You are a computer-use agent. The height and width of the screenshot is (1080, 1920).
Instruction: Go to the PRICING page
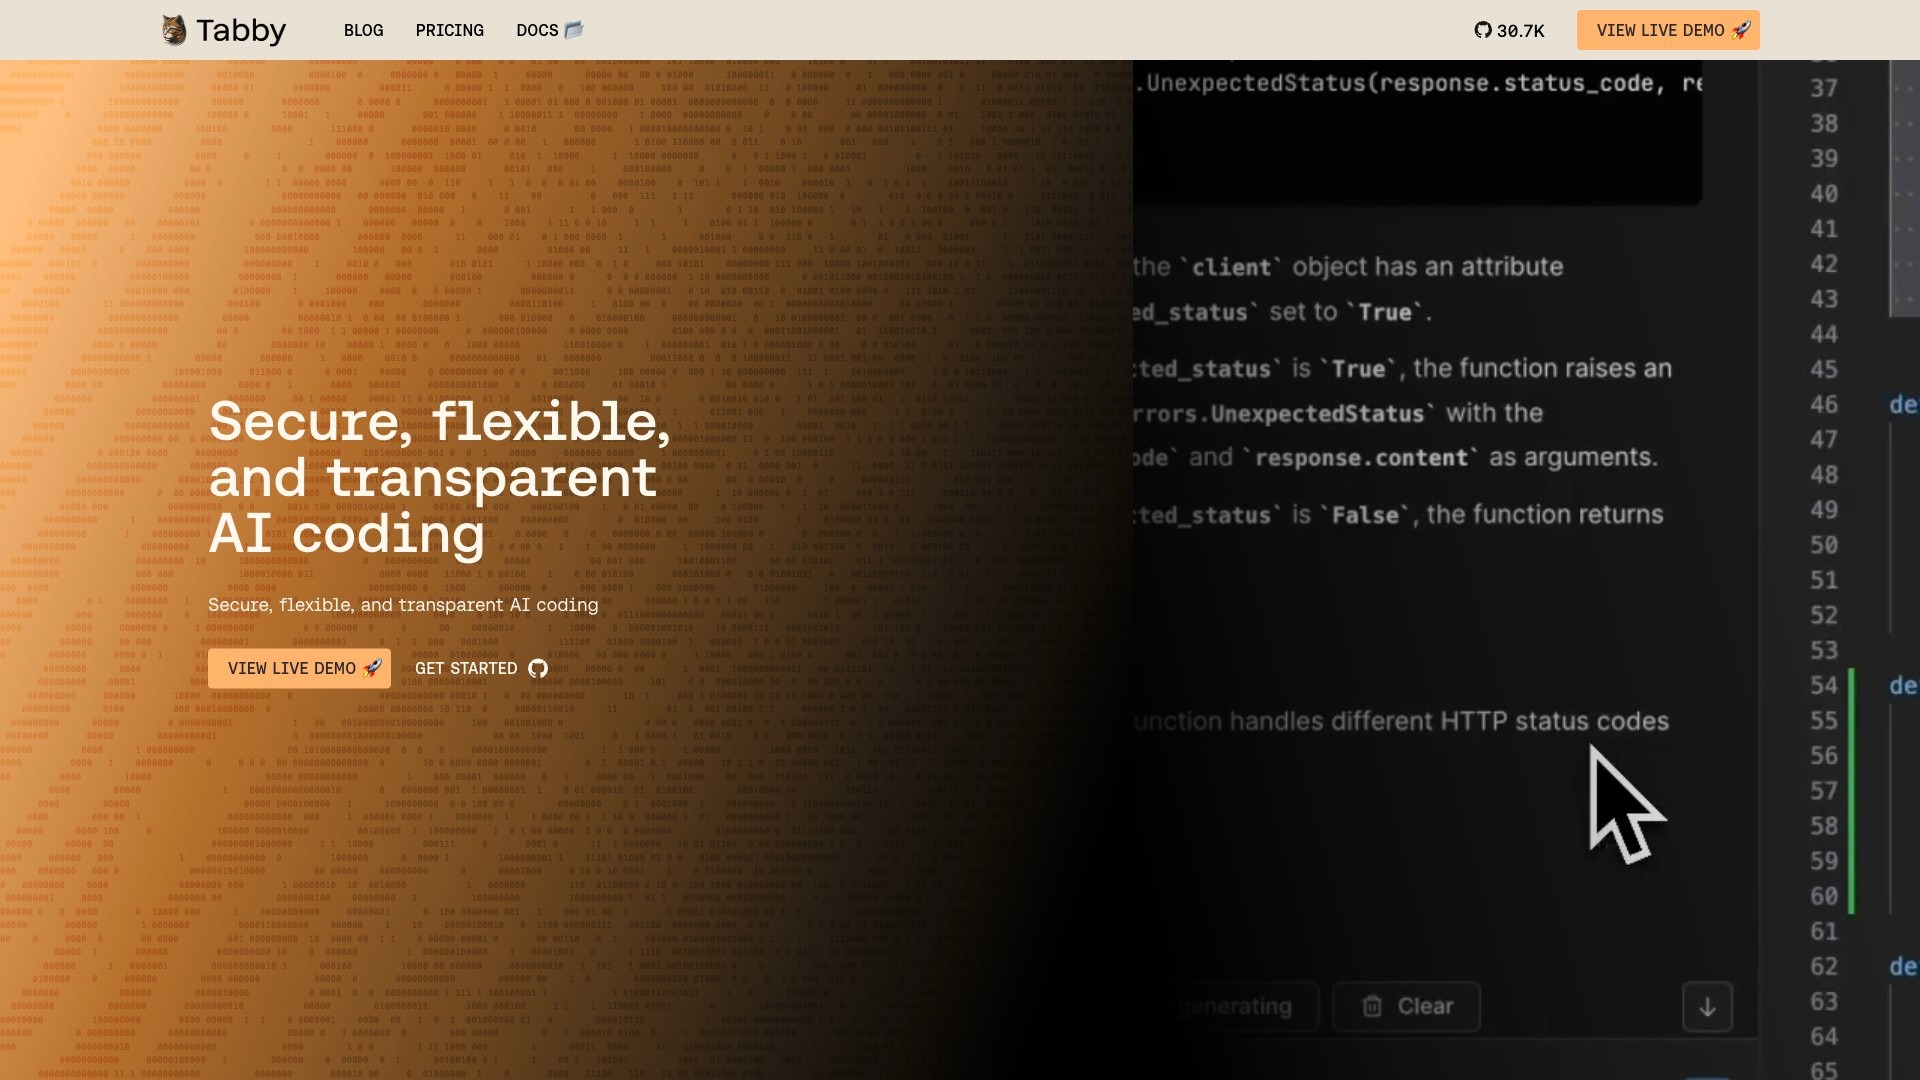point(449,30)
